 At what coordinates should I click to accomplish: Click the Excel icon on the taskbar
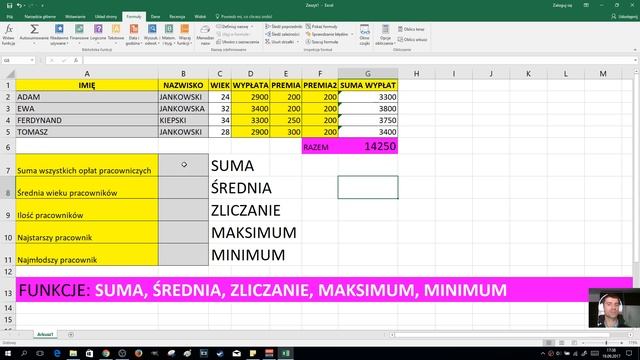[285, 353]
